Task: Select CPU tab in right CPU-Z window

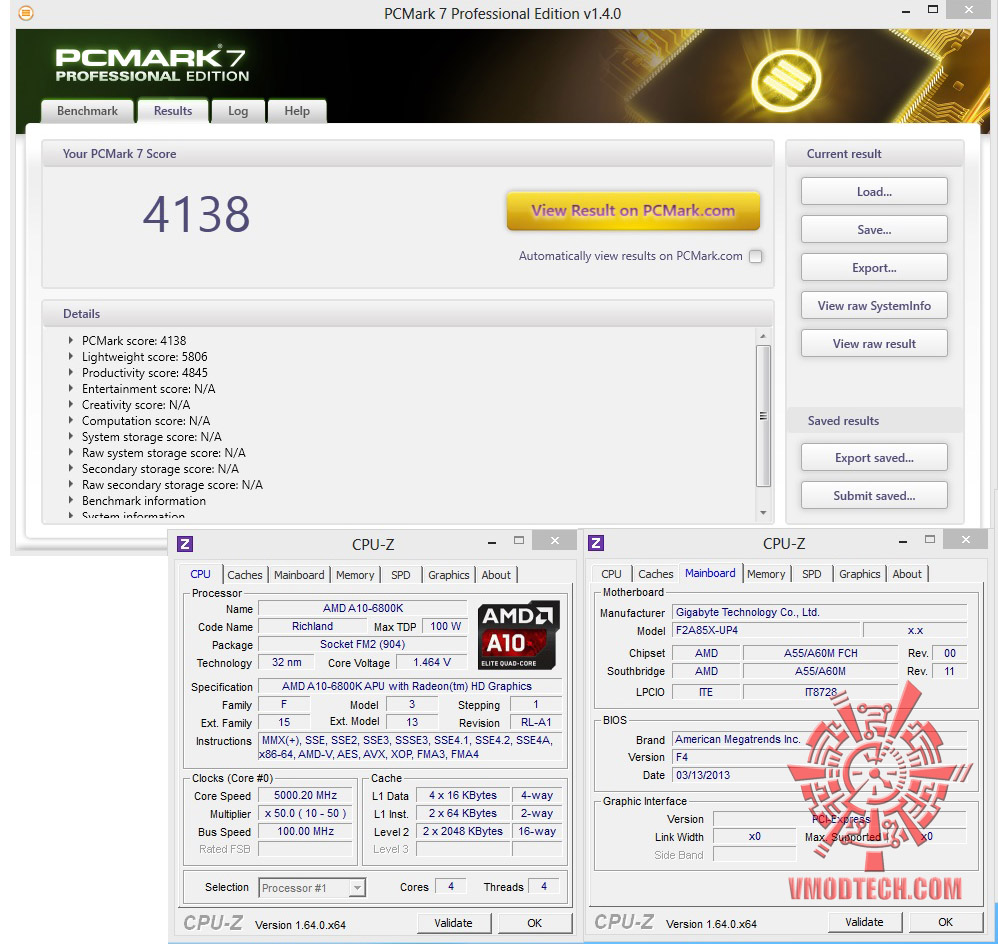Action: [611, 574]
